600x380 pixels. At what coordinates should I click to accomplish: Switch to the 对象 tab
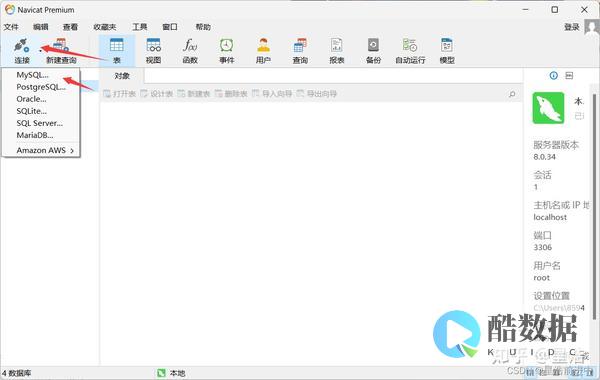tap(122, 76)
